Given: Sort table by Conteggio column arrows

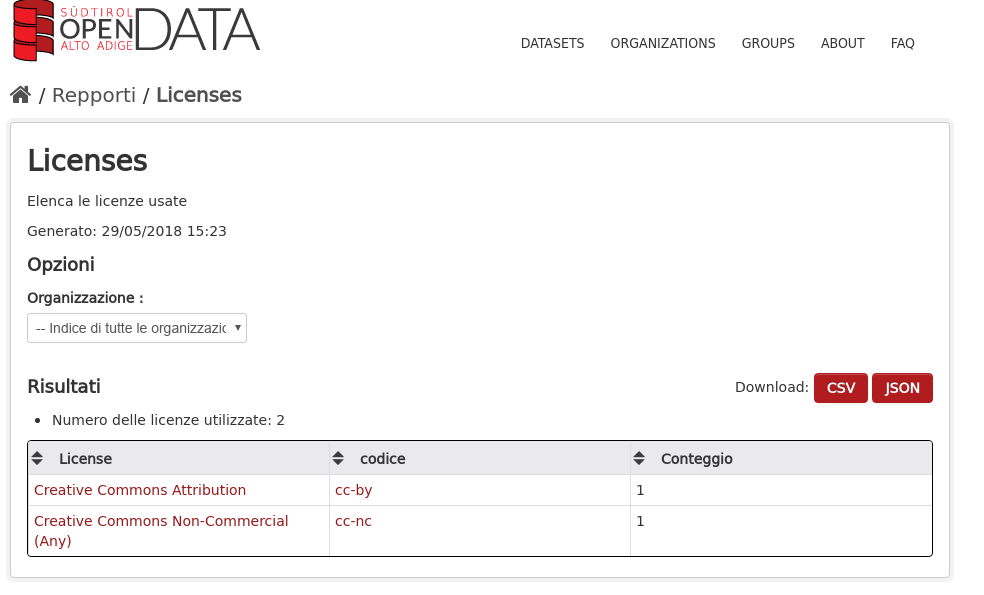Looking at the screenshot, I should point(639,458).
